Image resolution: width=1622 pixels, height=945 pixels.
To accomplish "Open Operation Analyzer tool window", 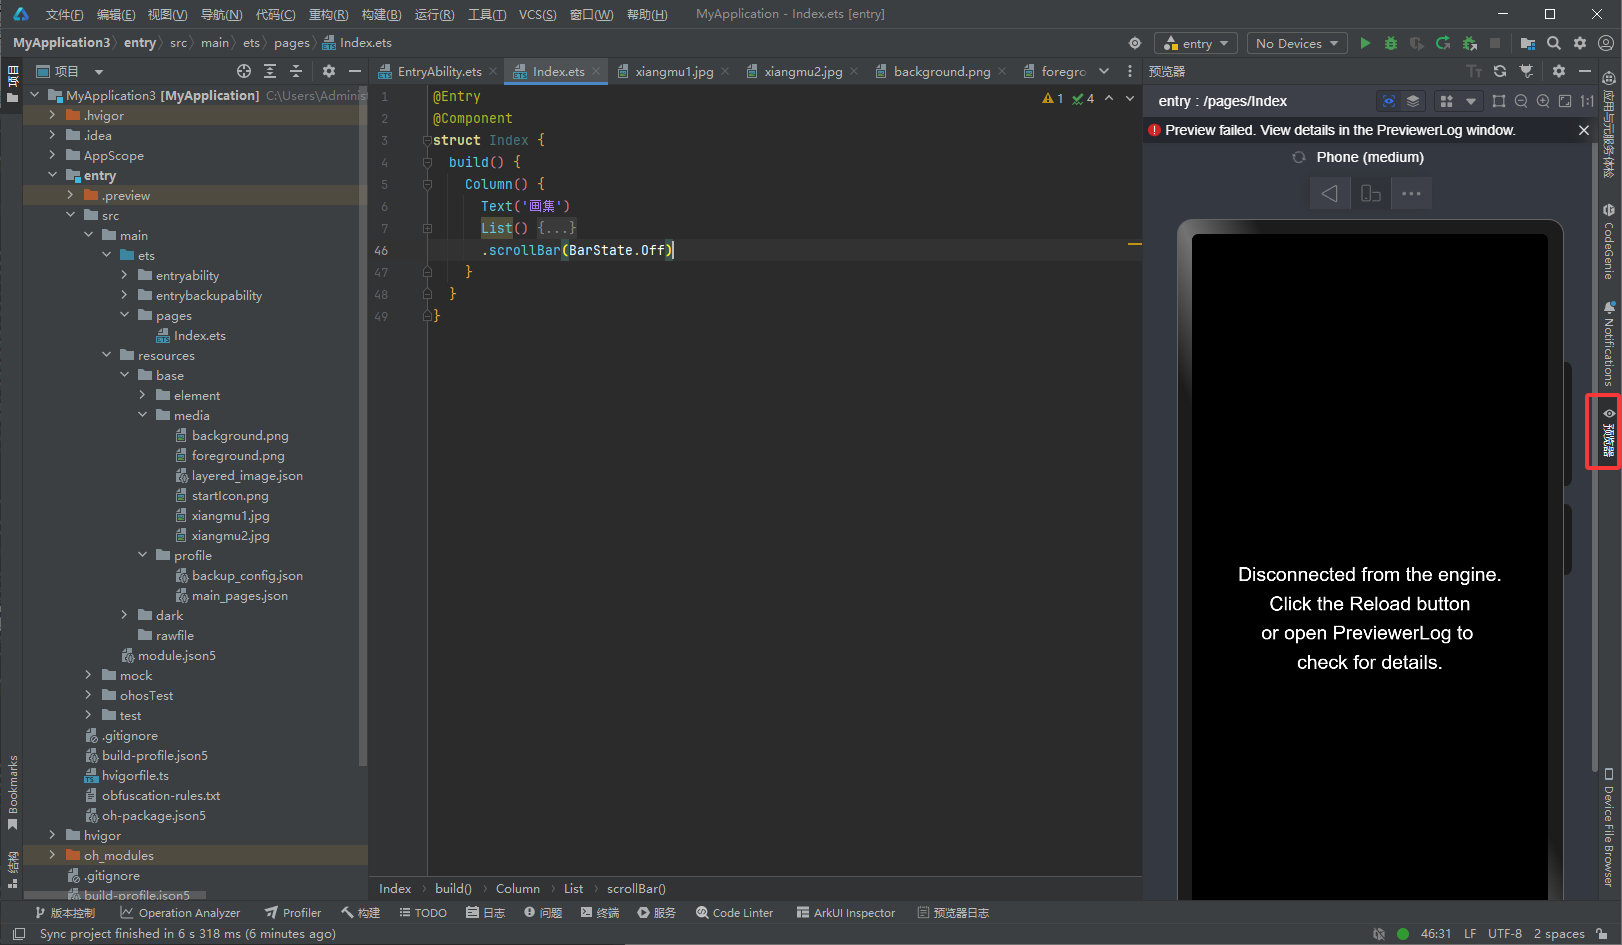I will (x=180, y=912).
